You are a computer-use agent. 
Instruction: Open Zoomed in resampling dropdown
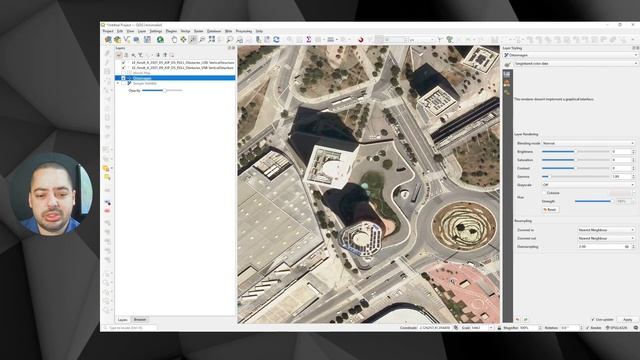pyautogui.click(x=606, y=230)
